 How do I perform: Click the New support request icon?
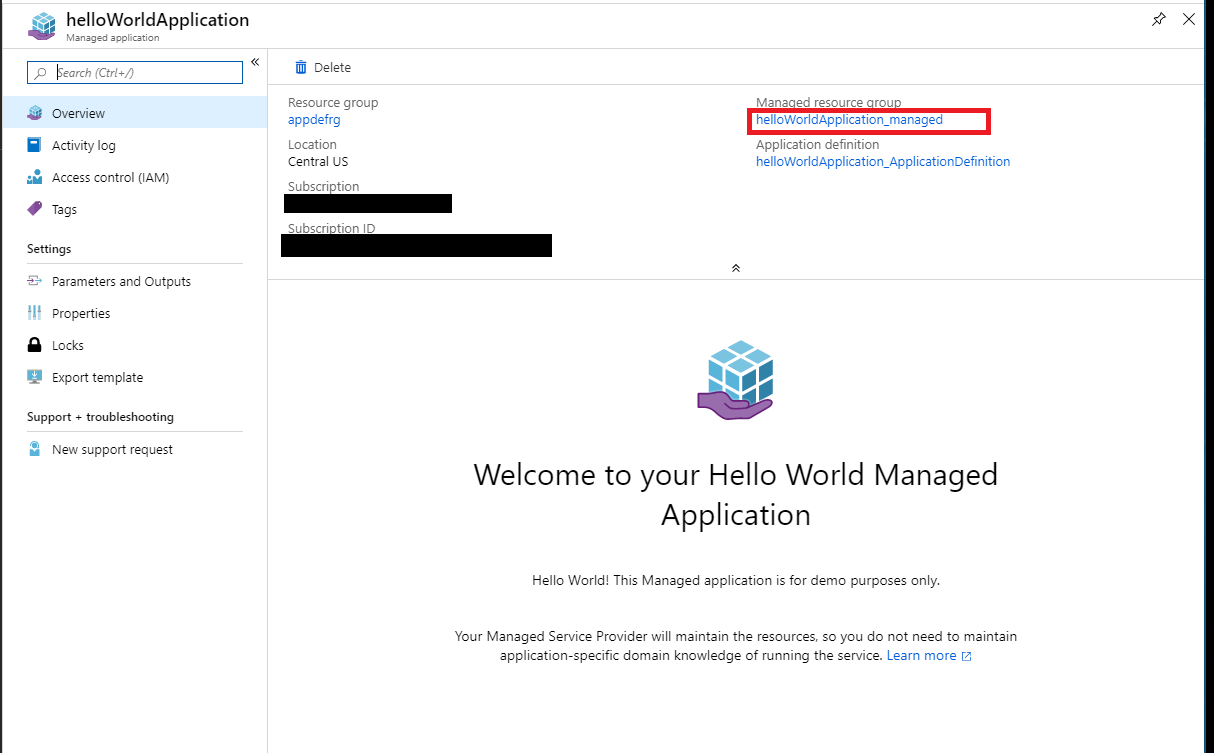point(35,449)
